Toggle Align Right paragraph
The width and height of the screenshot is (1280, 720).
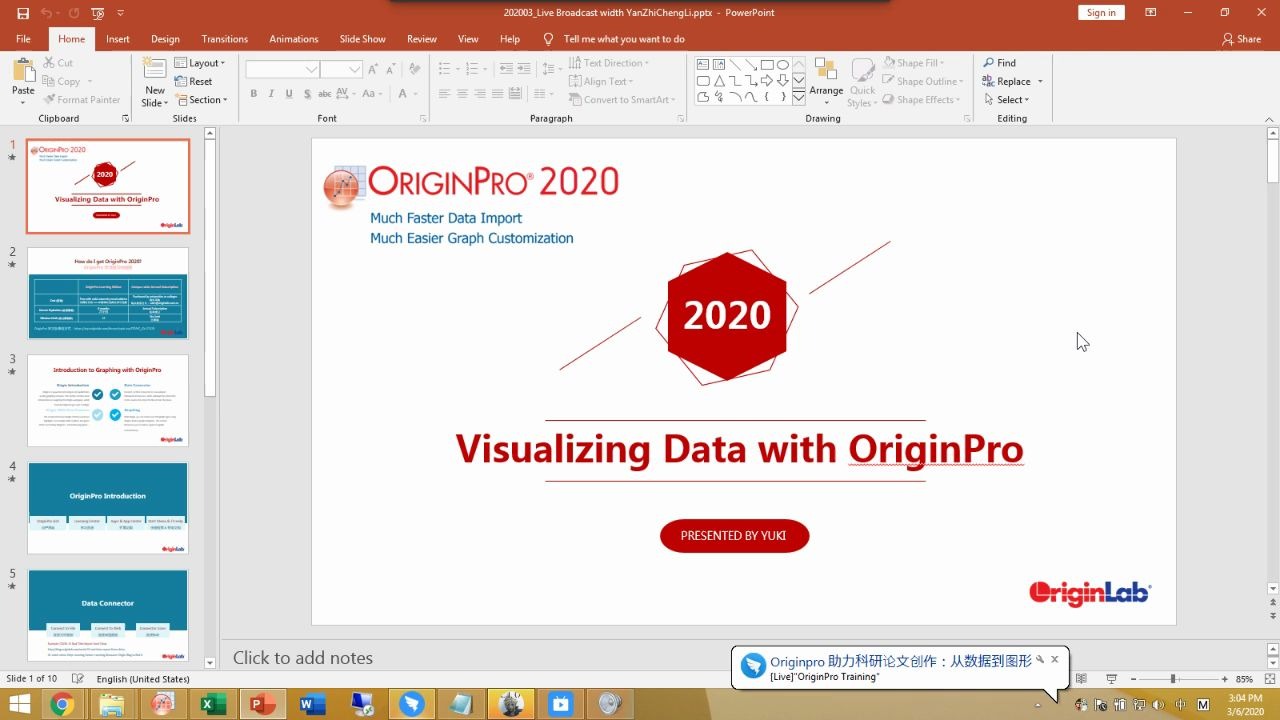coord(480,94)
